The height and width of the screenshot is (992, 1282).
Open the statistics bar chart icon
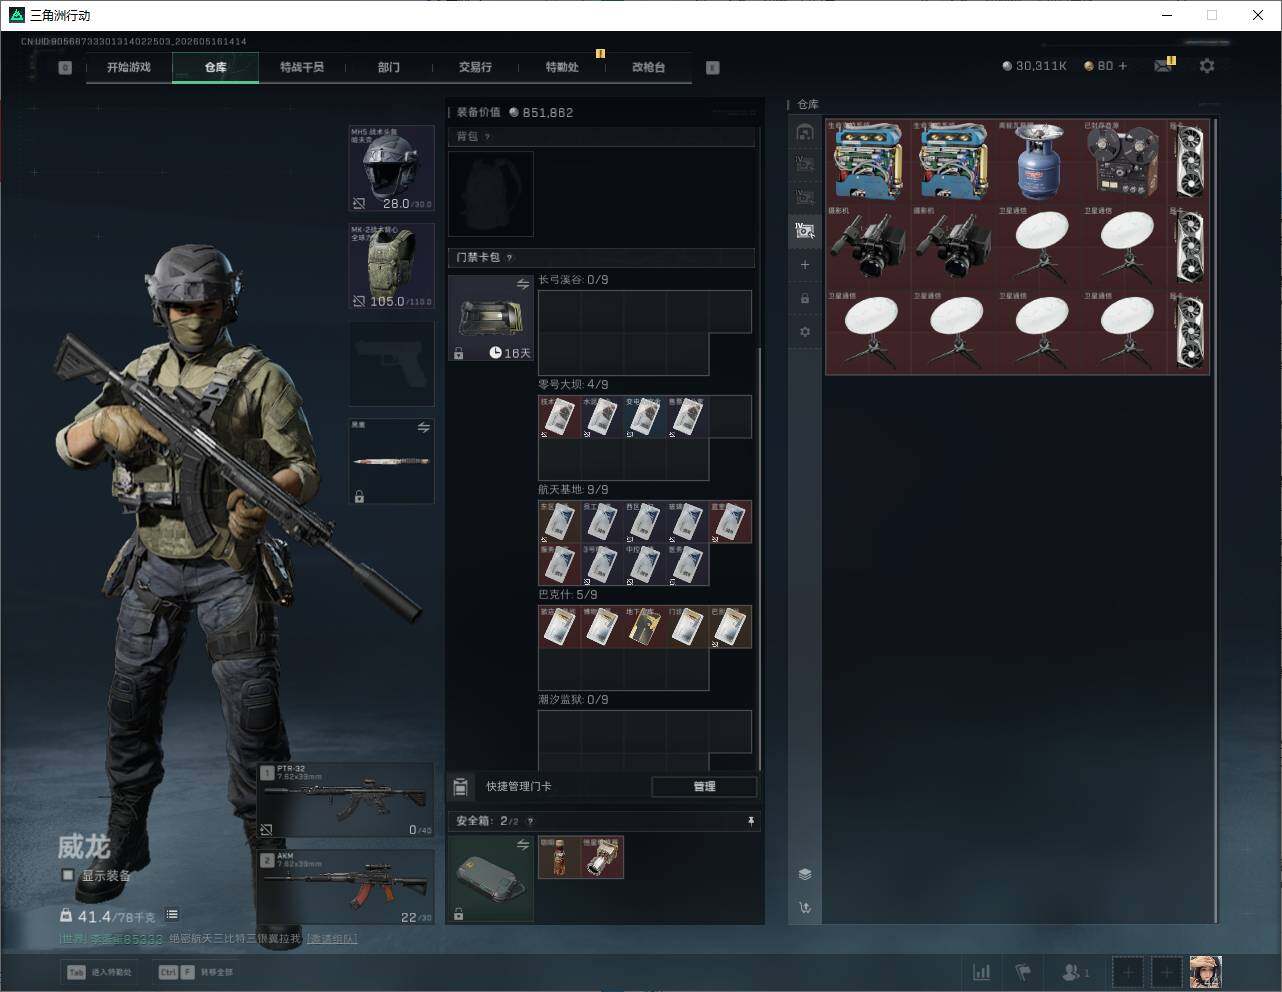(x=982, y=972)
